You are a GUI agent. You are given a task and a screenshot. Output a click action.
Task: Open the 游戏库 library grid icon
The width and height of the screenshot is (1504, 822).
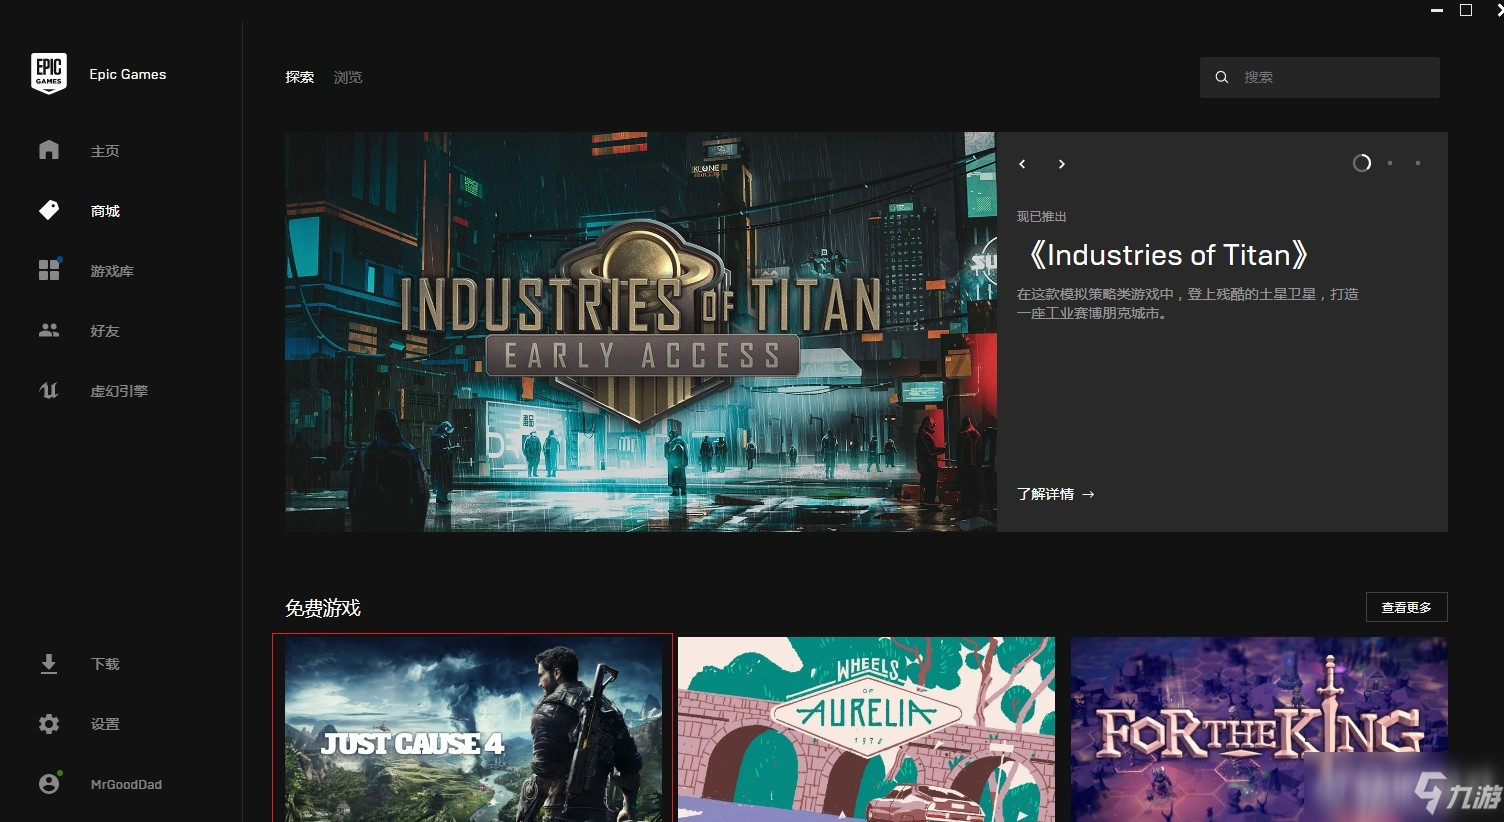(49, 270)
